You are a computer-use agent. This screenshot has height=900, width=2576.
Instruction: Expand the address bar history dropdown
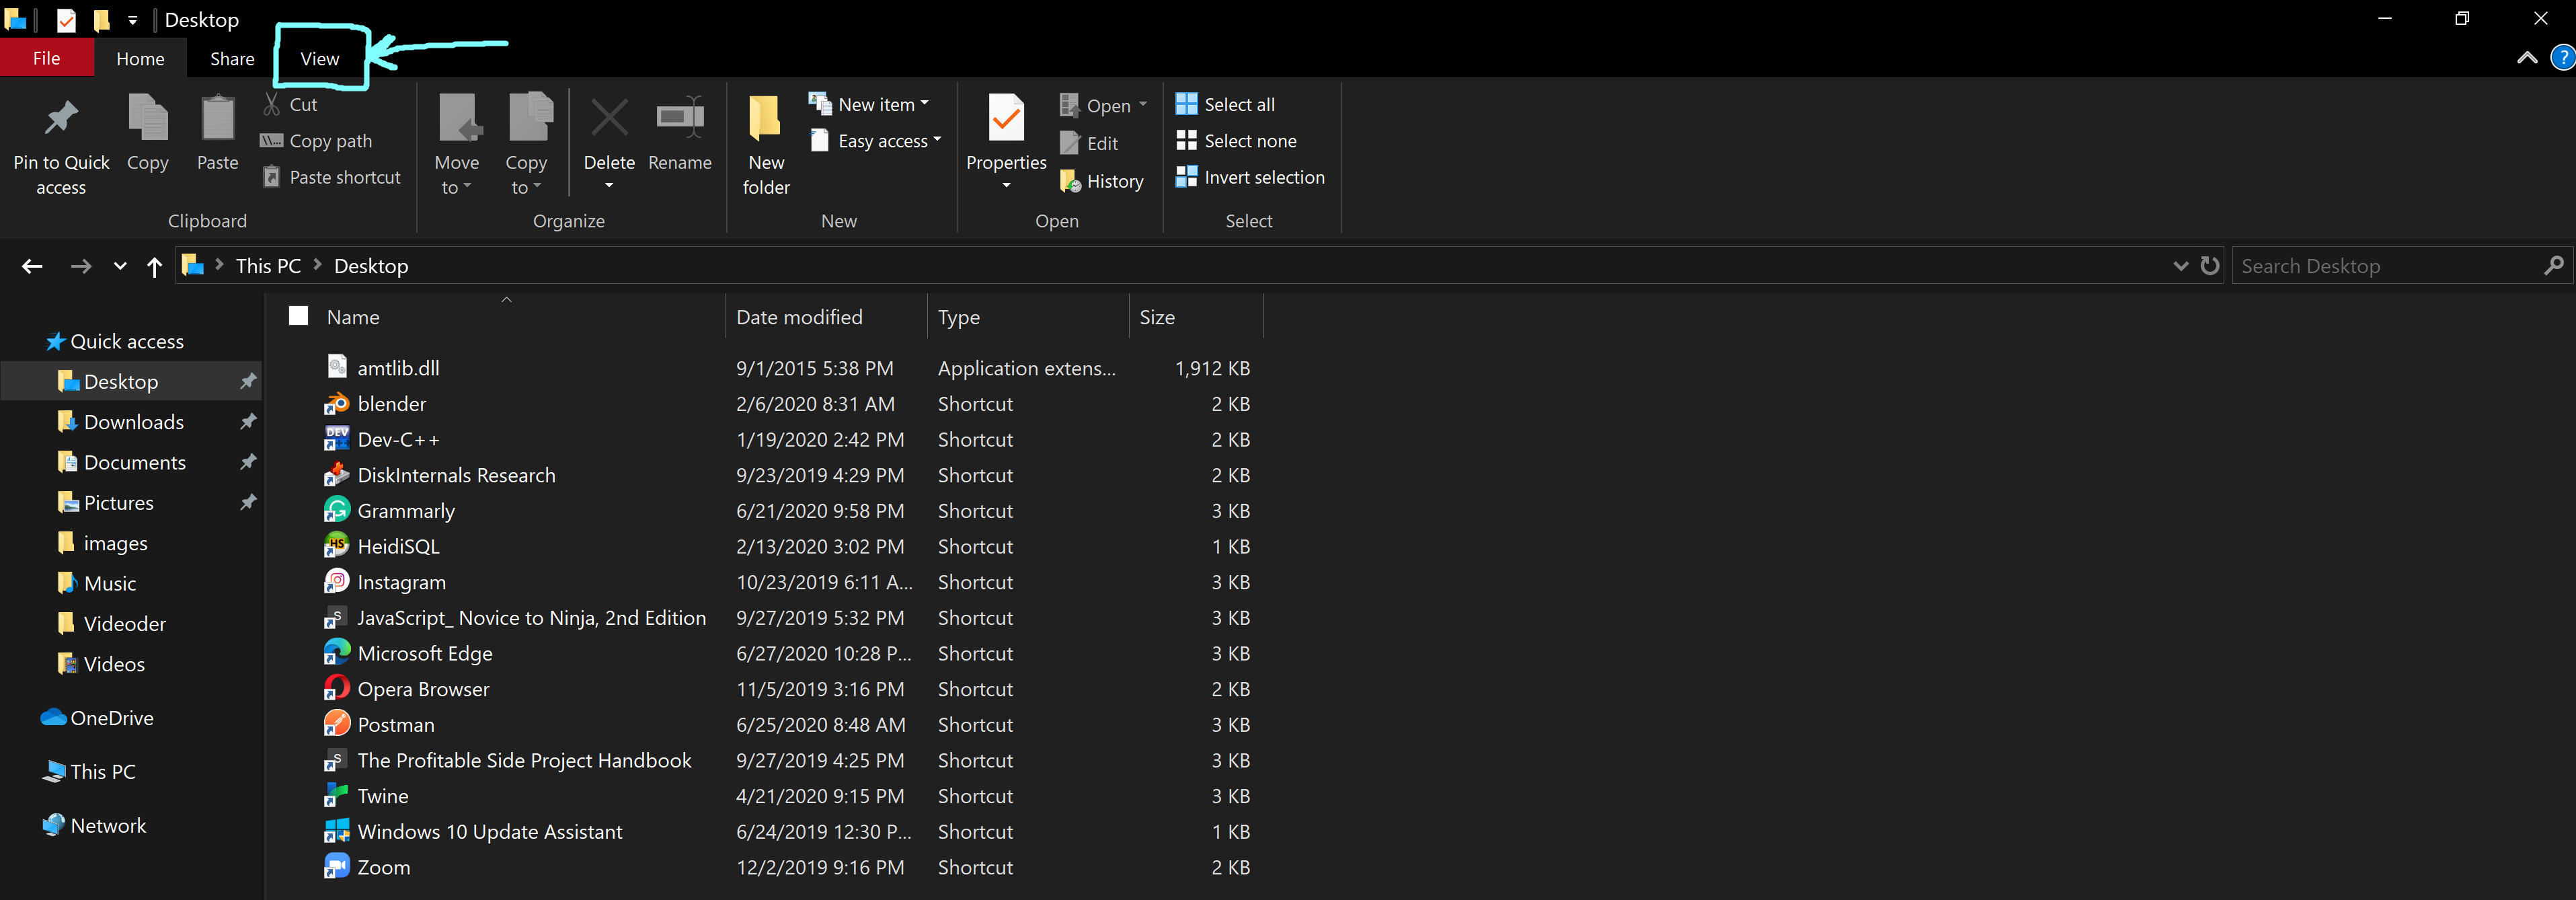(x=2181, y=265)
